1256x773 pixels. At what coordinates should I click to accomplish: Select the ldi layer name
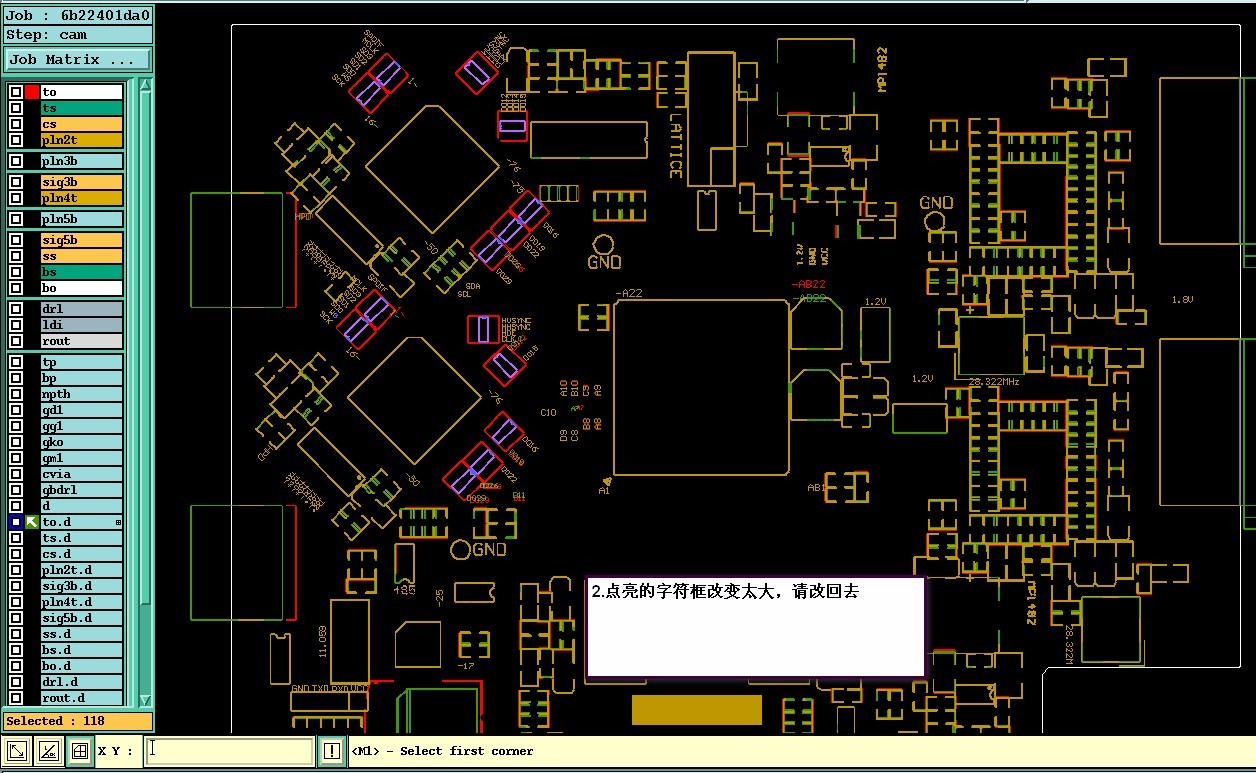pos(81,326)
